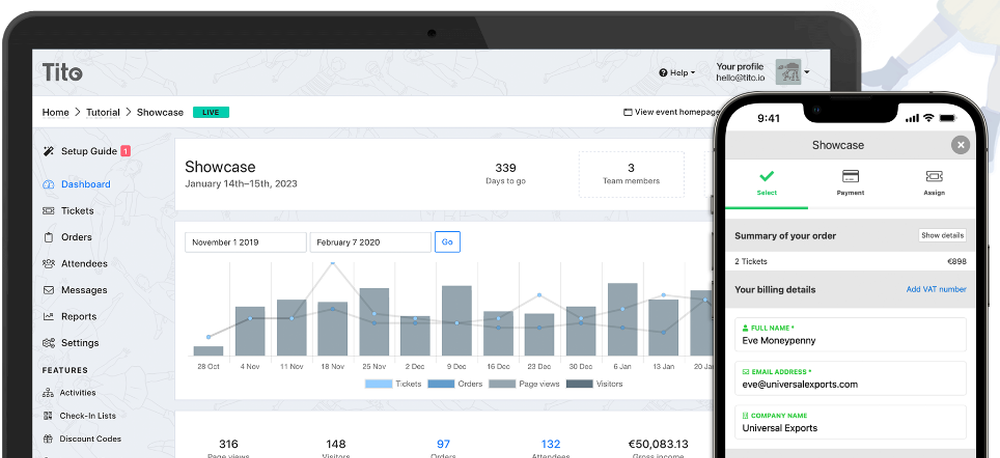Select Dashboard in the sidebar

coord(85,184)
